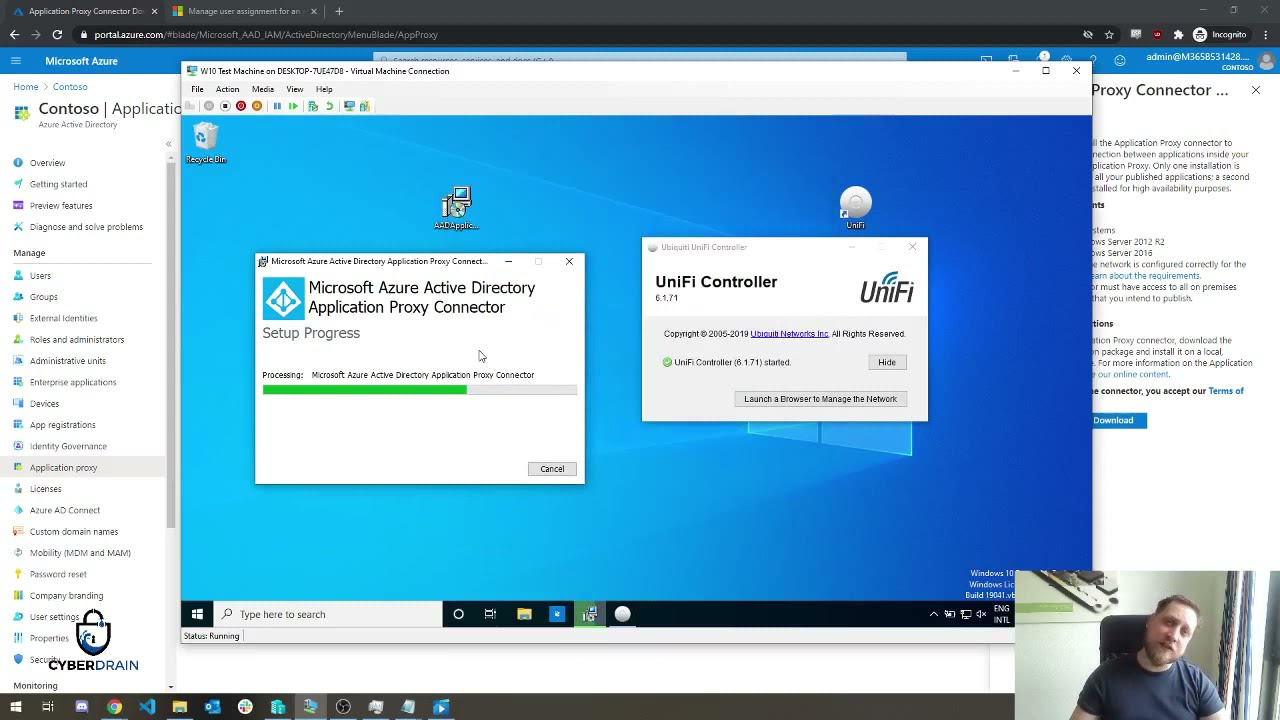
Task: Pause the virtual machine from the toolbar
Action: point(277,106)
